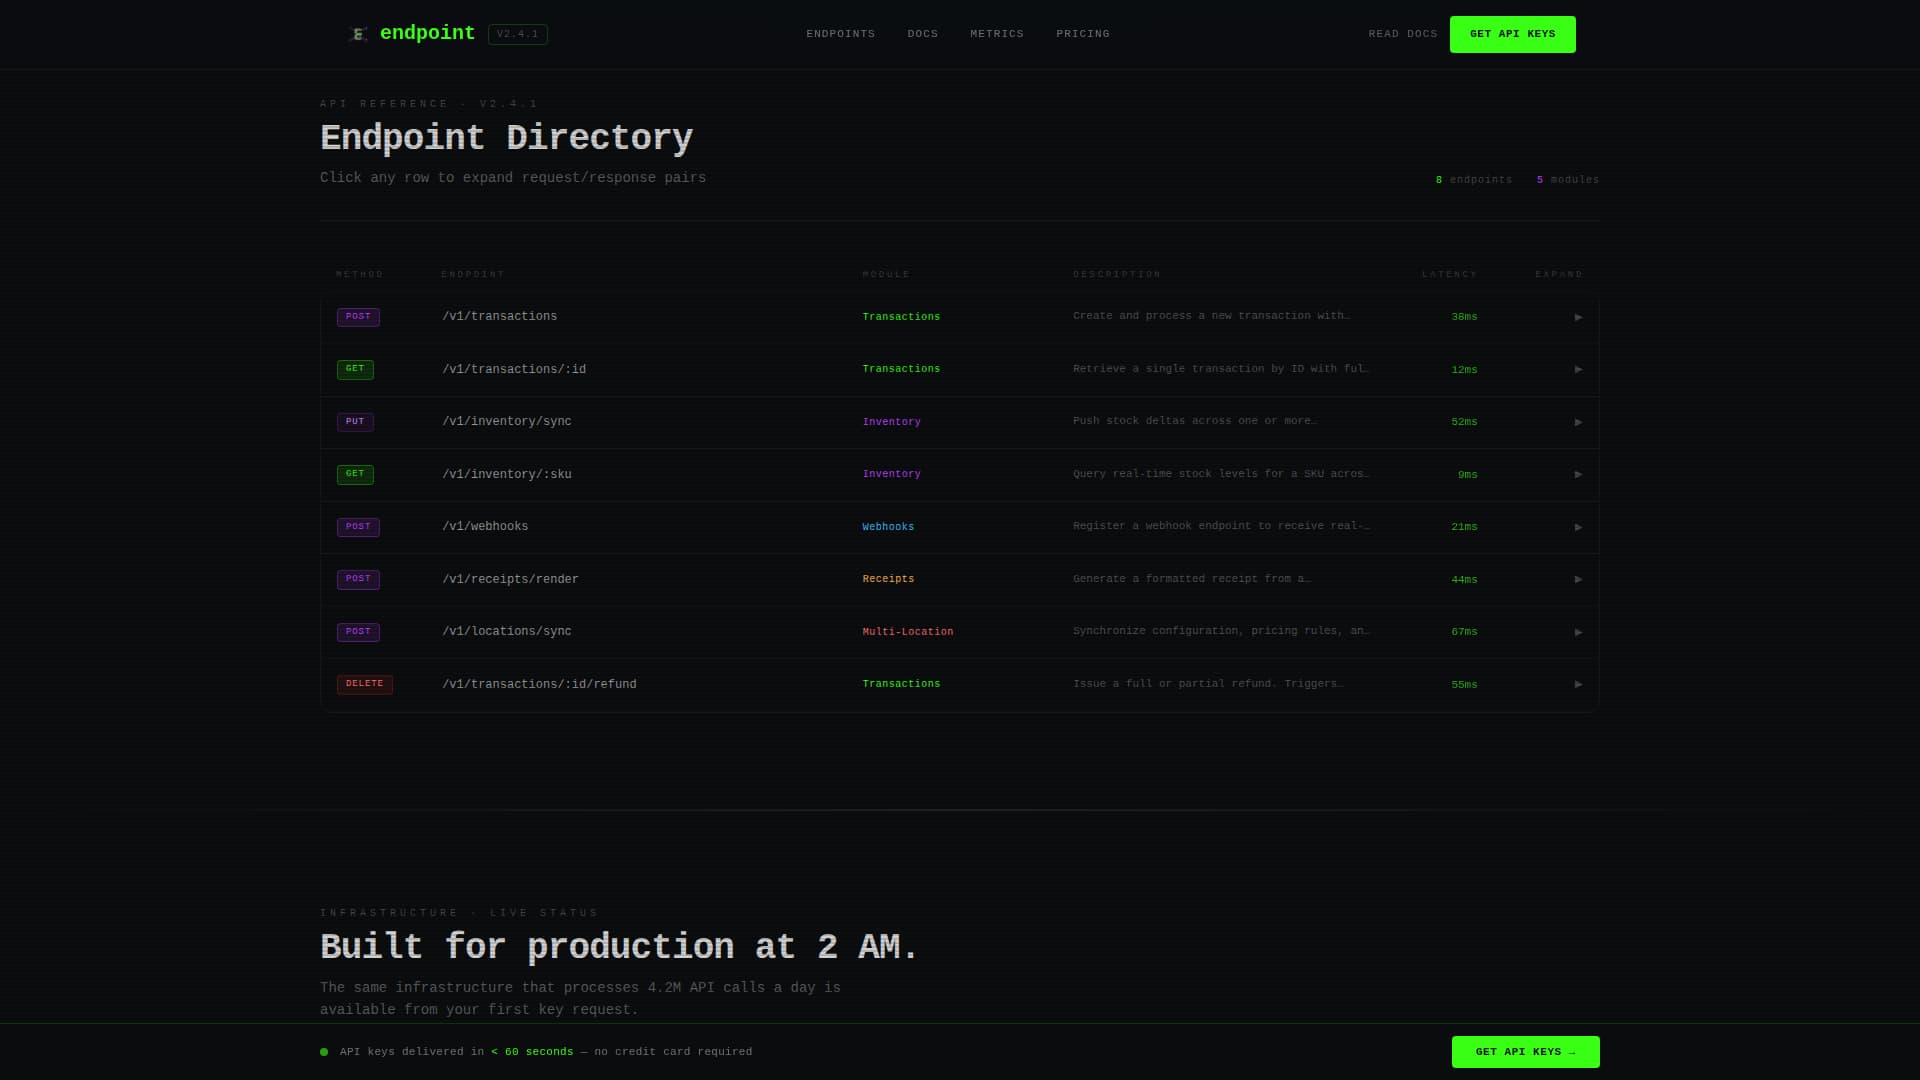Select the /v1/inventory/sync endpoint path
The height and width of the screenshot is (1080, 1920).
tap(507, 421)
